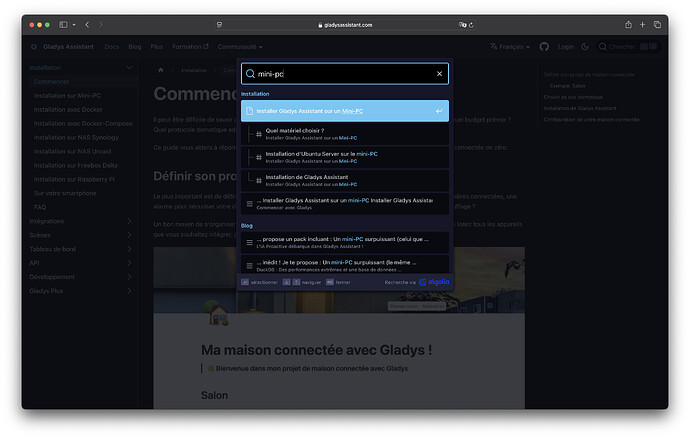Open the Français language dropdown
This screenshot has height=438, width=690.
510,47
